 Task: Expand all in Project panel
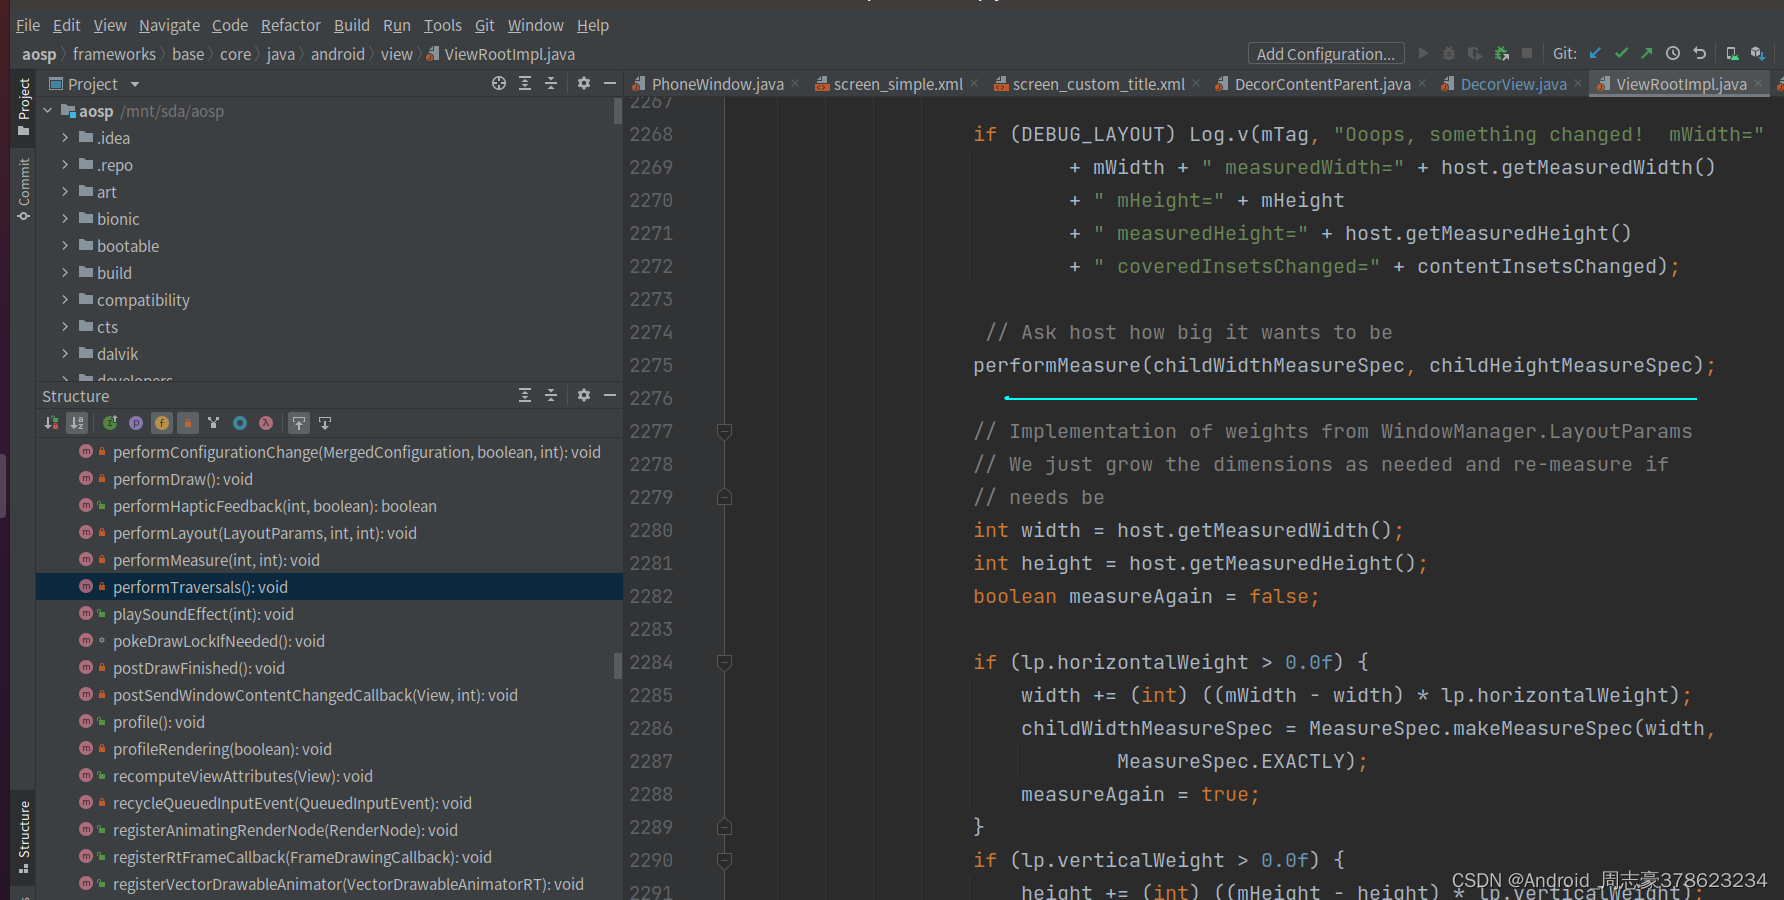pyautogui.click(x=525, y=84)
